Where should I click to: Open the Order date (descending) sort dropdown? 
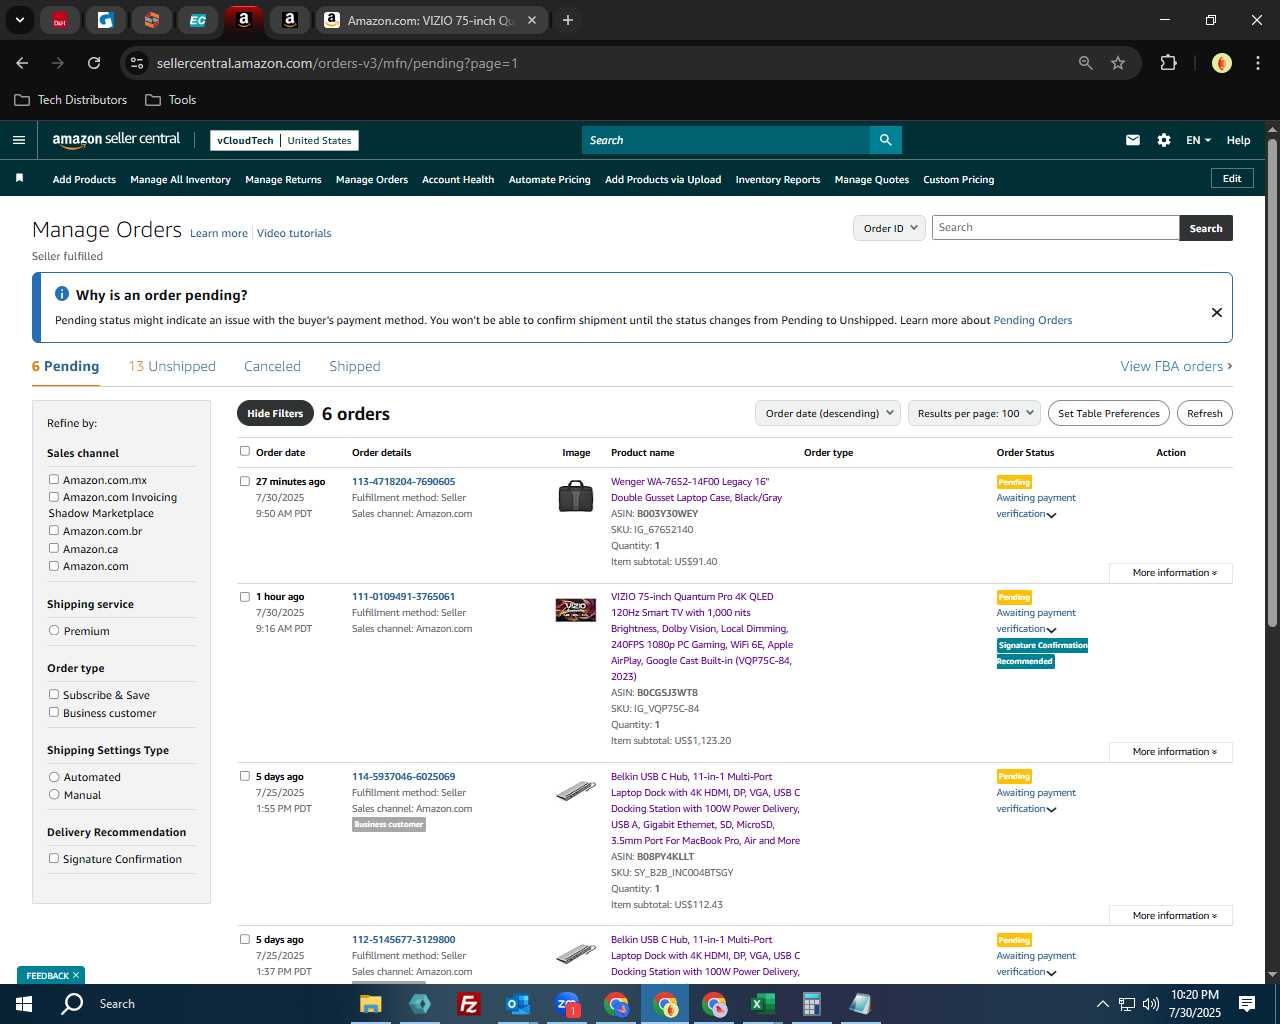[828, 413]
